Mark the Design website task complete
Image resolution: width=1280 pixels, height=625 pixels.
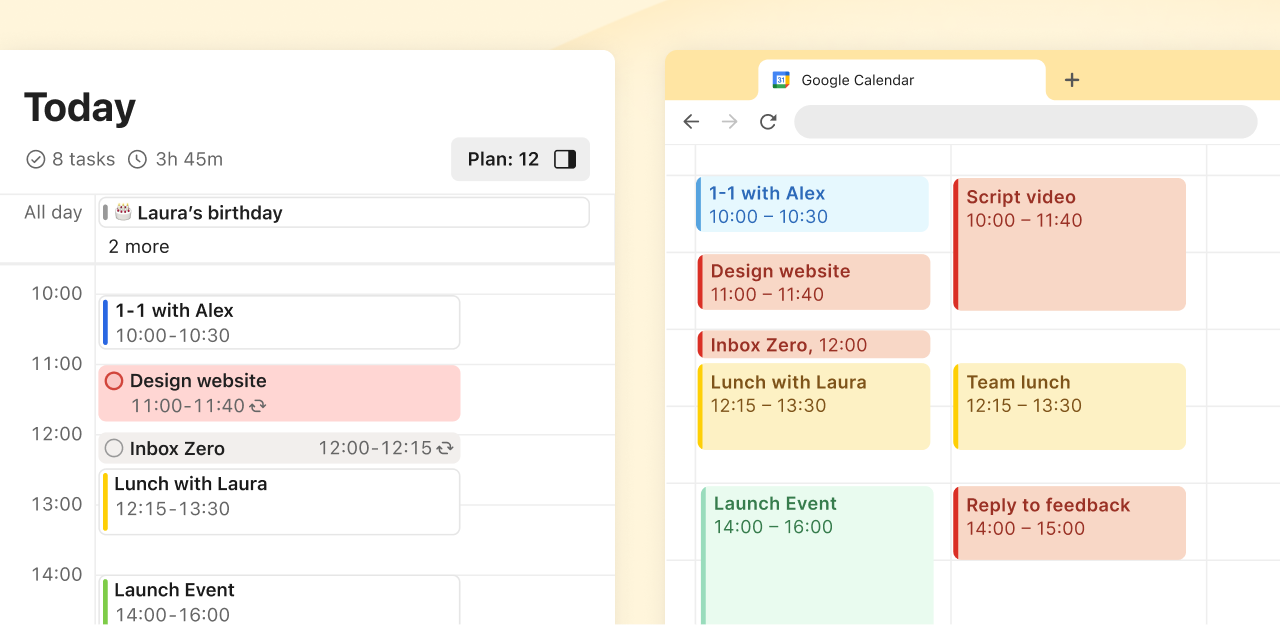(x=113, y=381)
